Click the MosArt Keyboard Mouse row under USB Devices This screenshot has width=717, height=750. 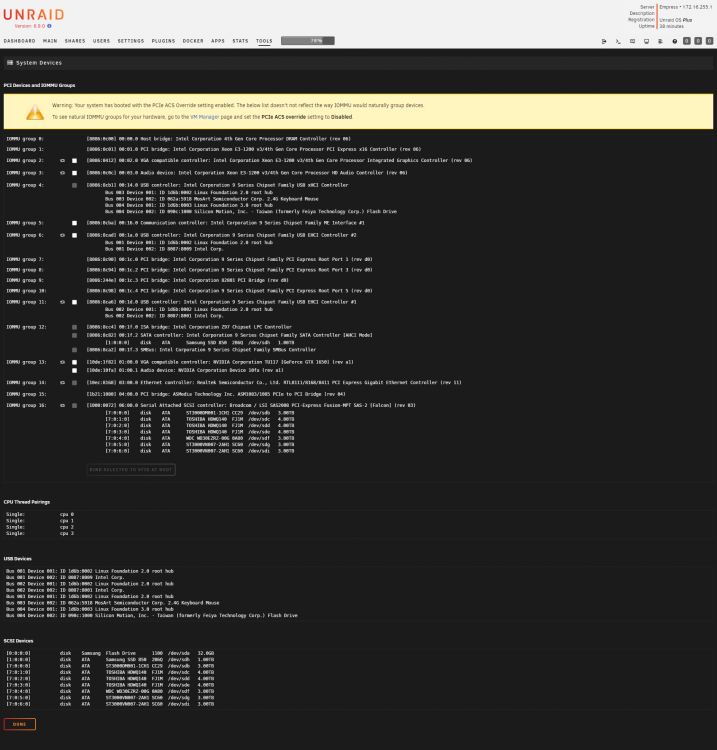pos(113,603)
